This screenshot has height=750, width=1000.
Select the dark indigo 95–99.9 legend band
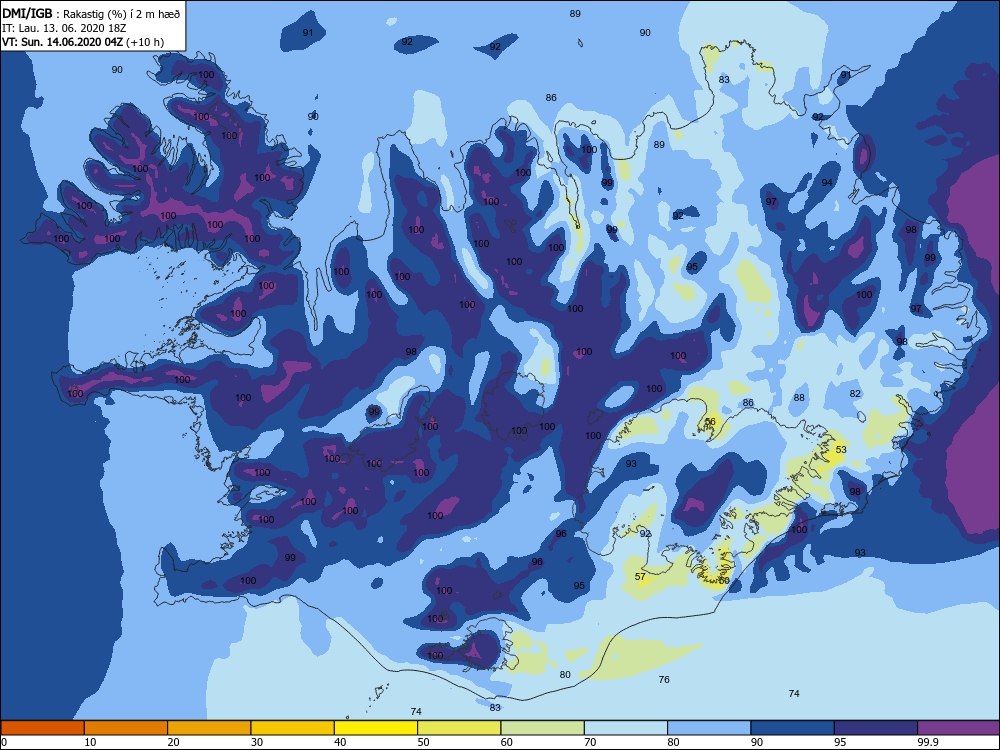[x=876, y=728]
